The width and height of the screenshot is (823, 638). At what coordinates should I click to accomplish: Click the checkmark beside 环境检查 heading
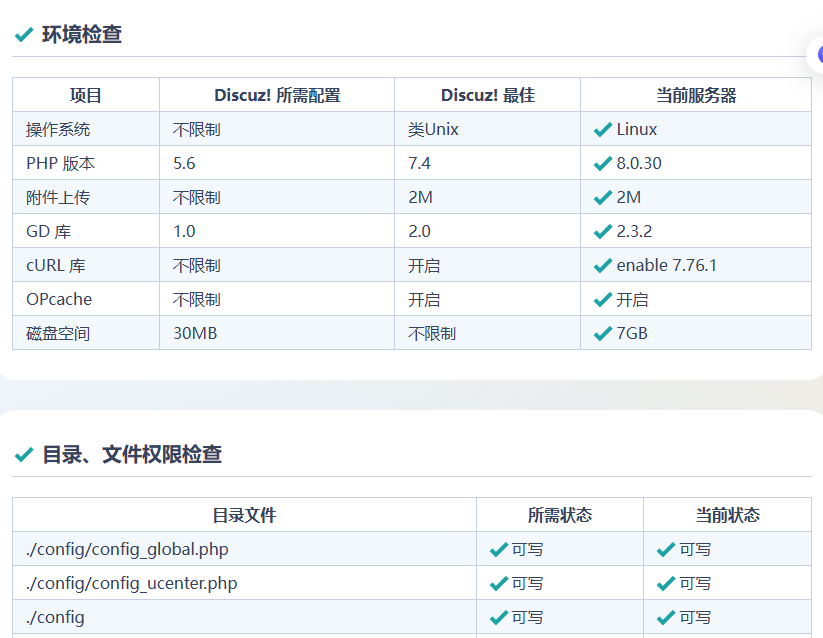(24, 35)
